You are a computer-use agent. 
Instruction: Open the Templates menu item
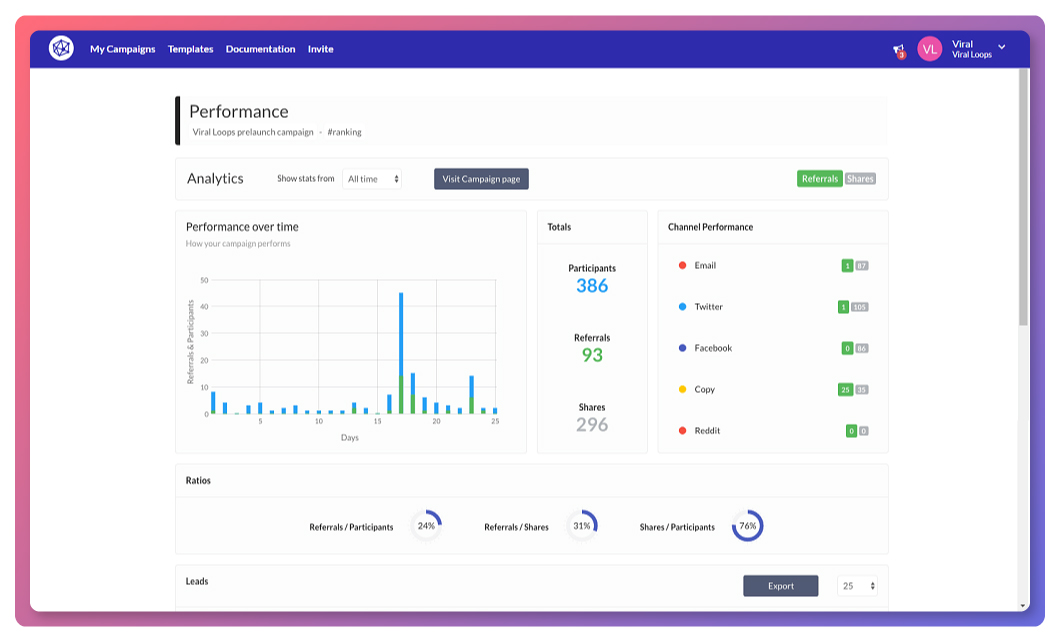(191, 49)
